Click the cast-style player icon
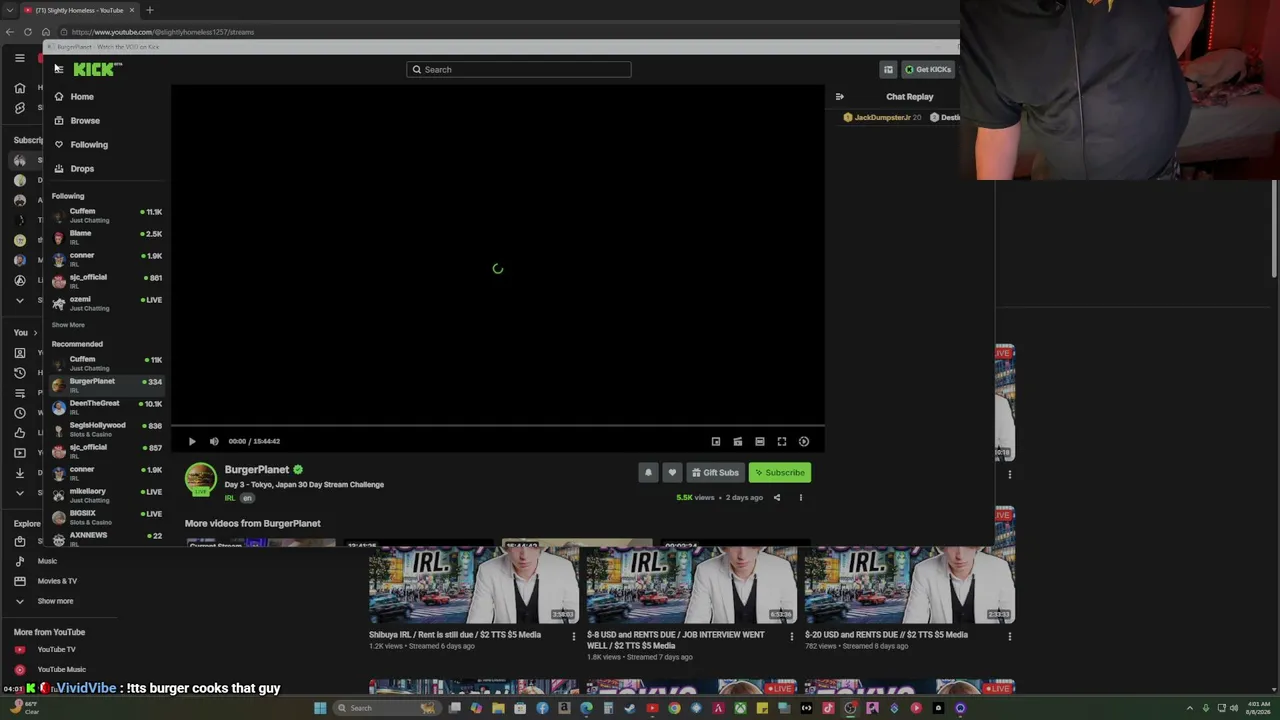The height and width of the screenshot is (720, 1280). (x=738, y=441)
